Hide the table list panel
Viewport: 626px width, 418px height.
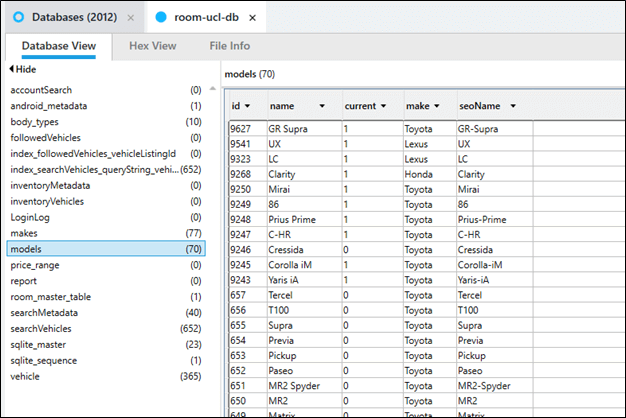pyautogui.click(x=22, y=69)
